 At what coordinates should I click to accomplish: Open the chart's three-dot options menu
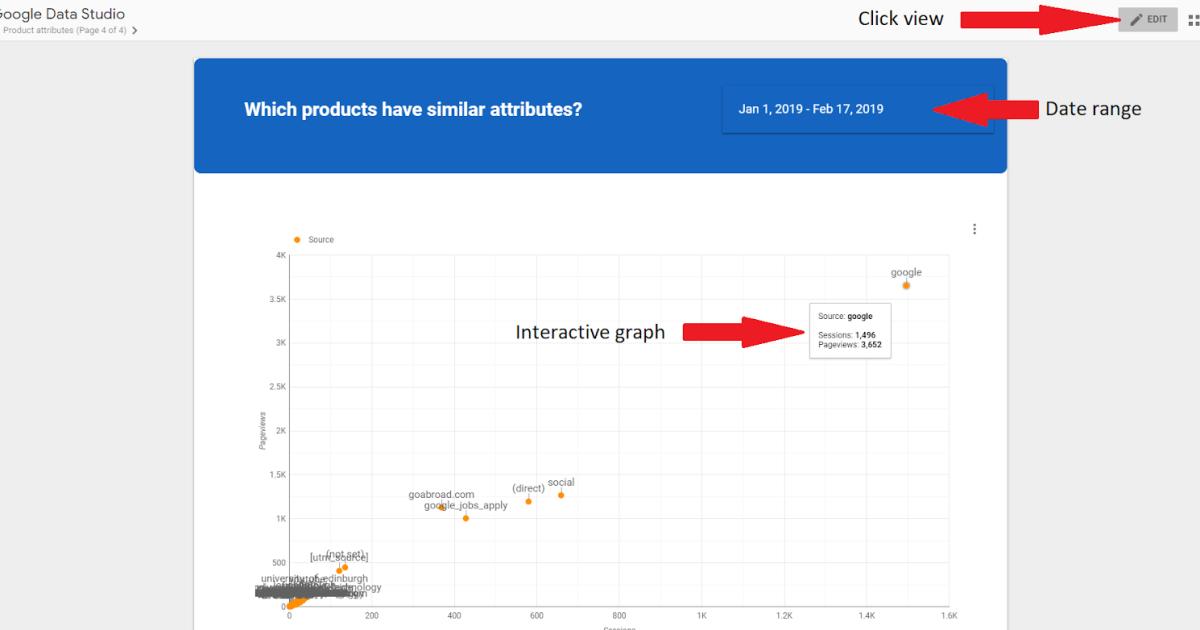tap(974, 229)
